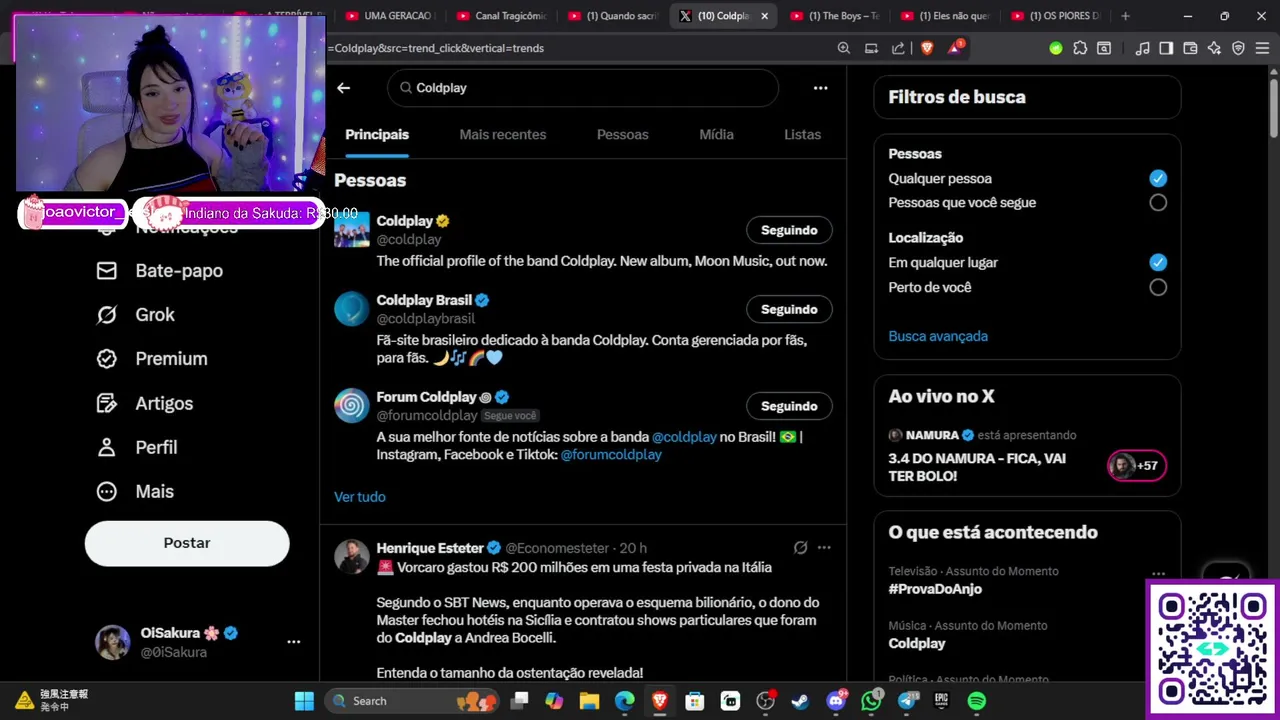Select Pessoas que você segue option
Screen dimensions: 1280x720
[x=1158, y=203]
